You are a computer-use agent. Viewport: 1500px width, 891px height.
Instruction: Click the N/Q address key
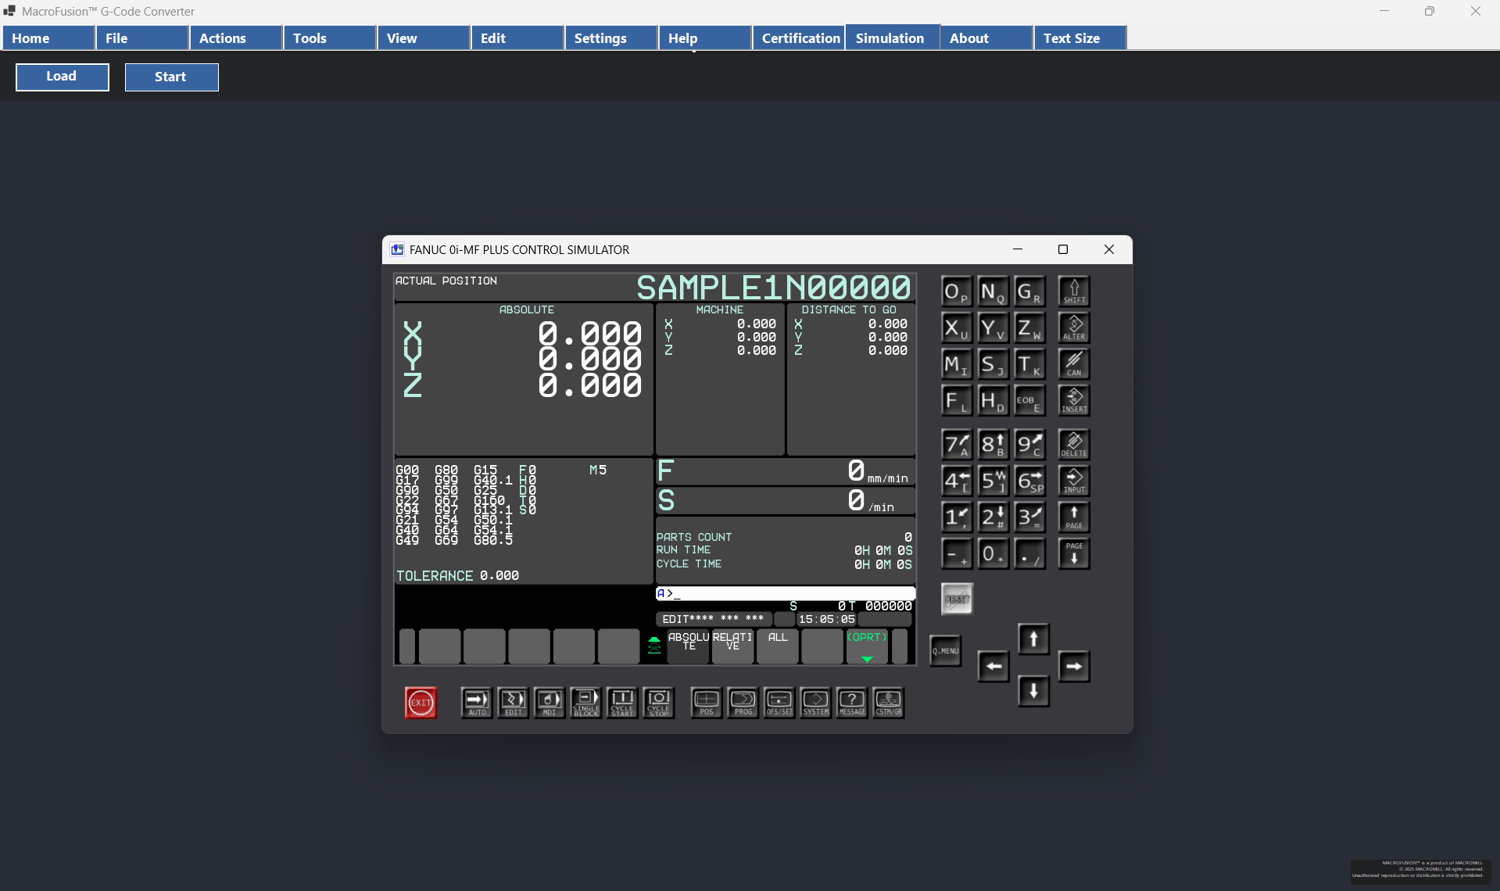point(993,291)
